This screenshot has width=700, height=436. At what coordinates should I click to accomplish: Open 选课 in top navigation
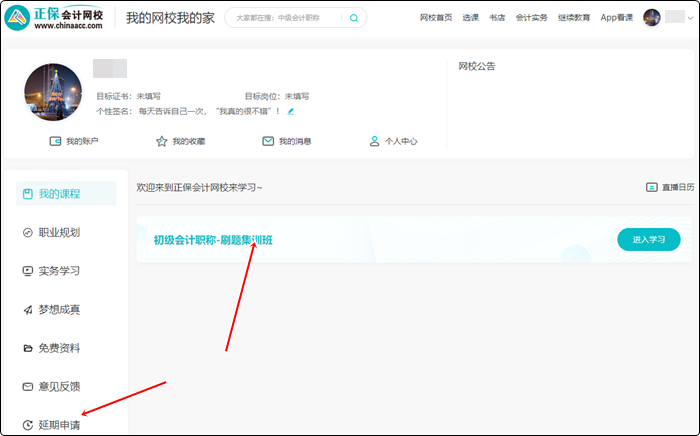point(471,18)
